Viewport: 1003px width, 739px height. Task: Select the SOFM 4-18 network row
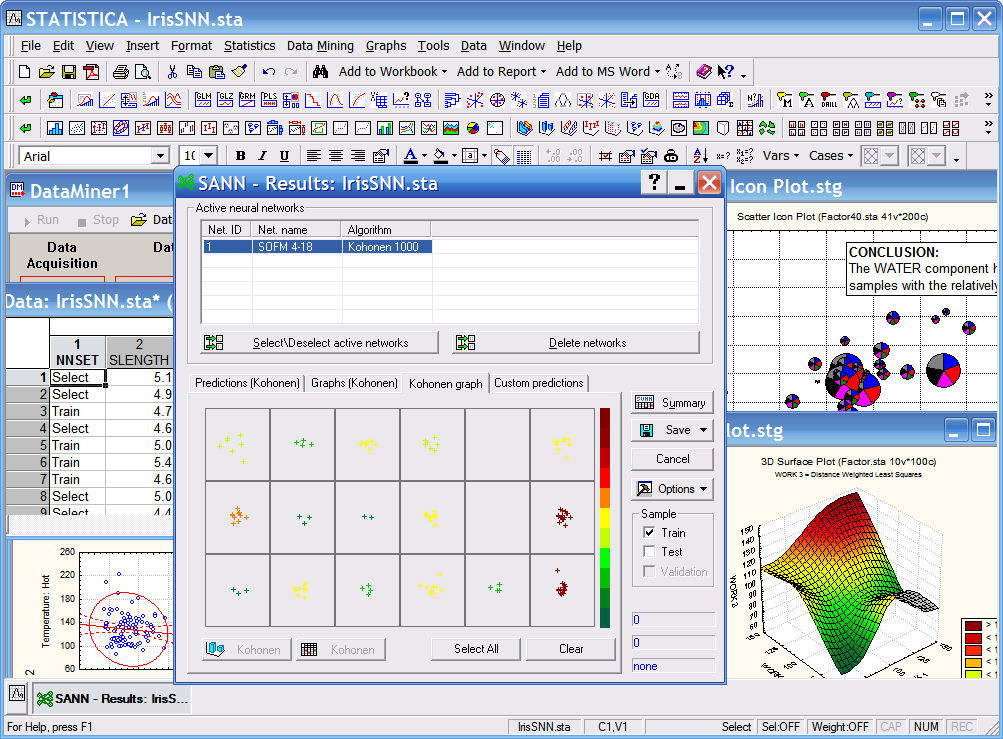[317, 246]
